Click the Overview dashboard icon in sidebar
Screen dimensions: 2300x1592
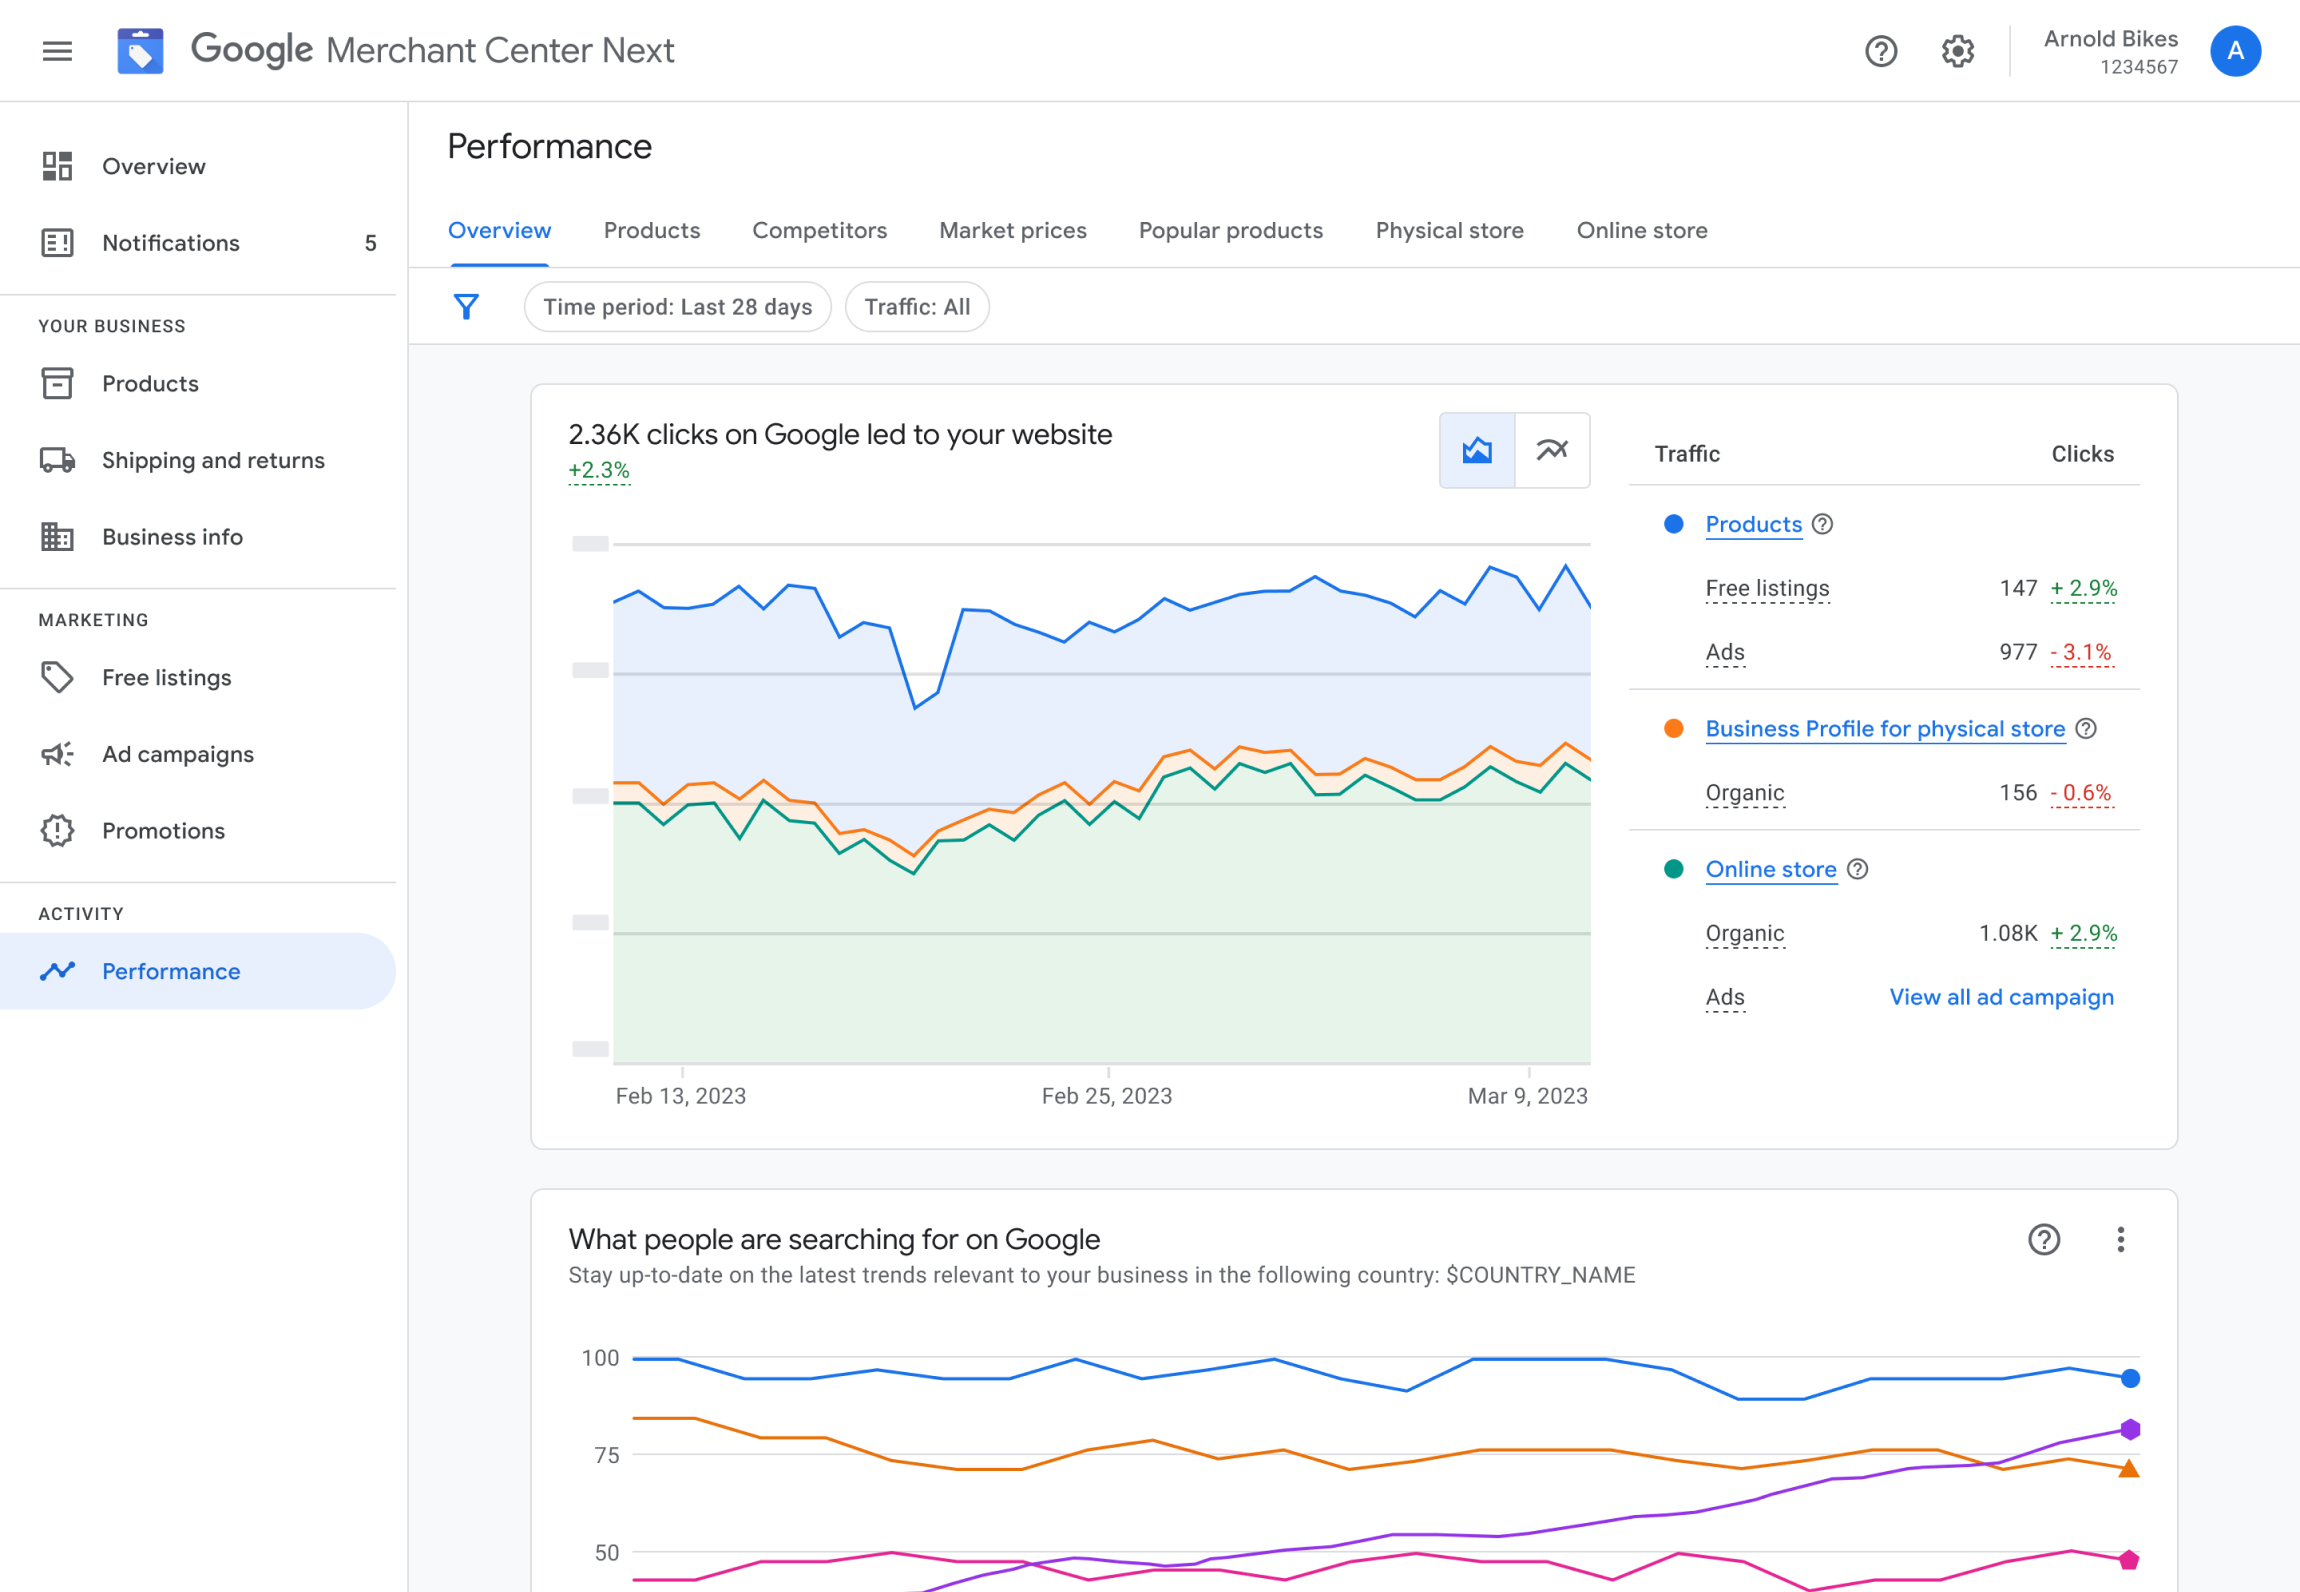coord(57,166)
